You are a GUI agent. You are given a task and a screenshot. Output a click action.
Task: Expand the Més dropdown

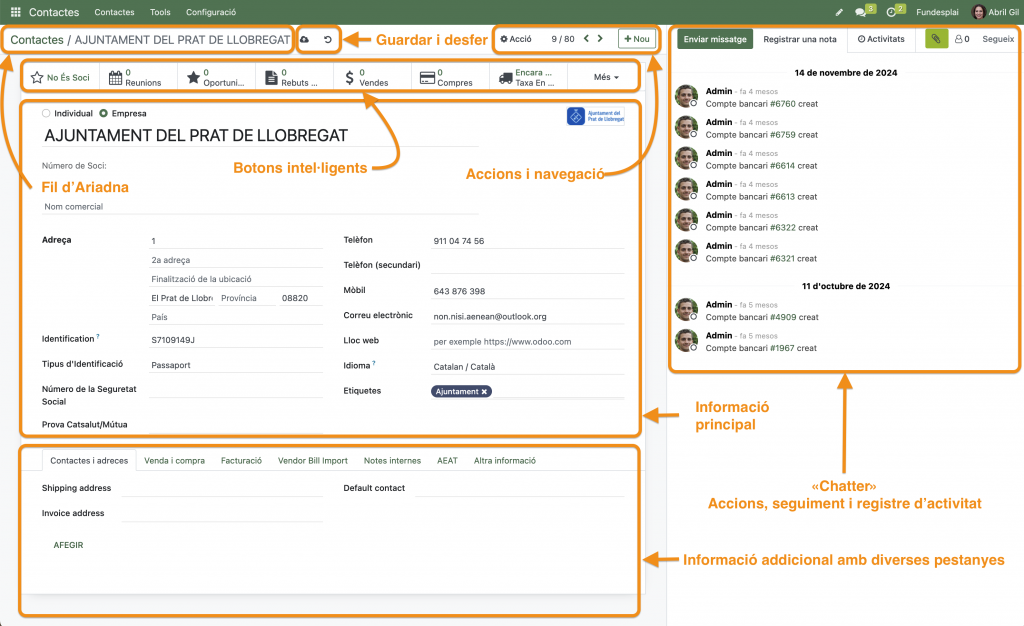606,77
